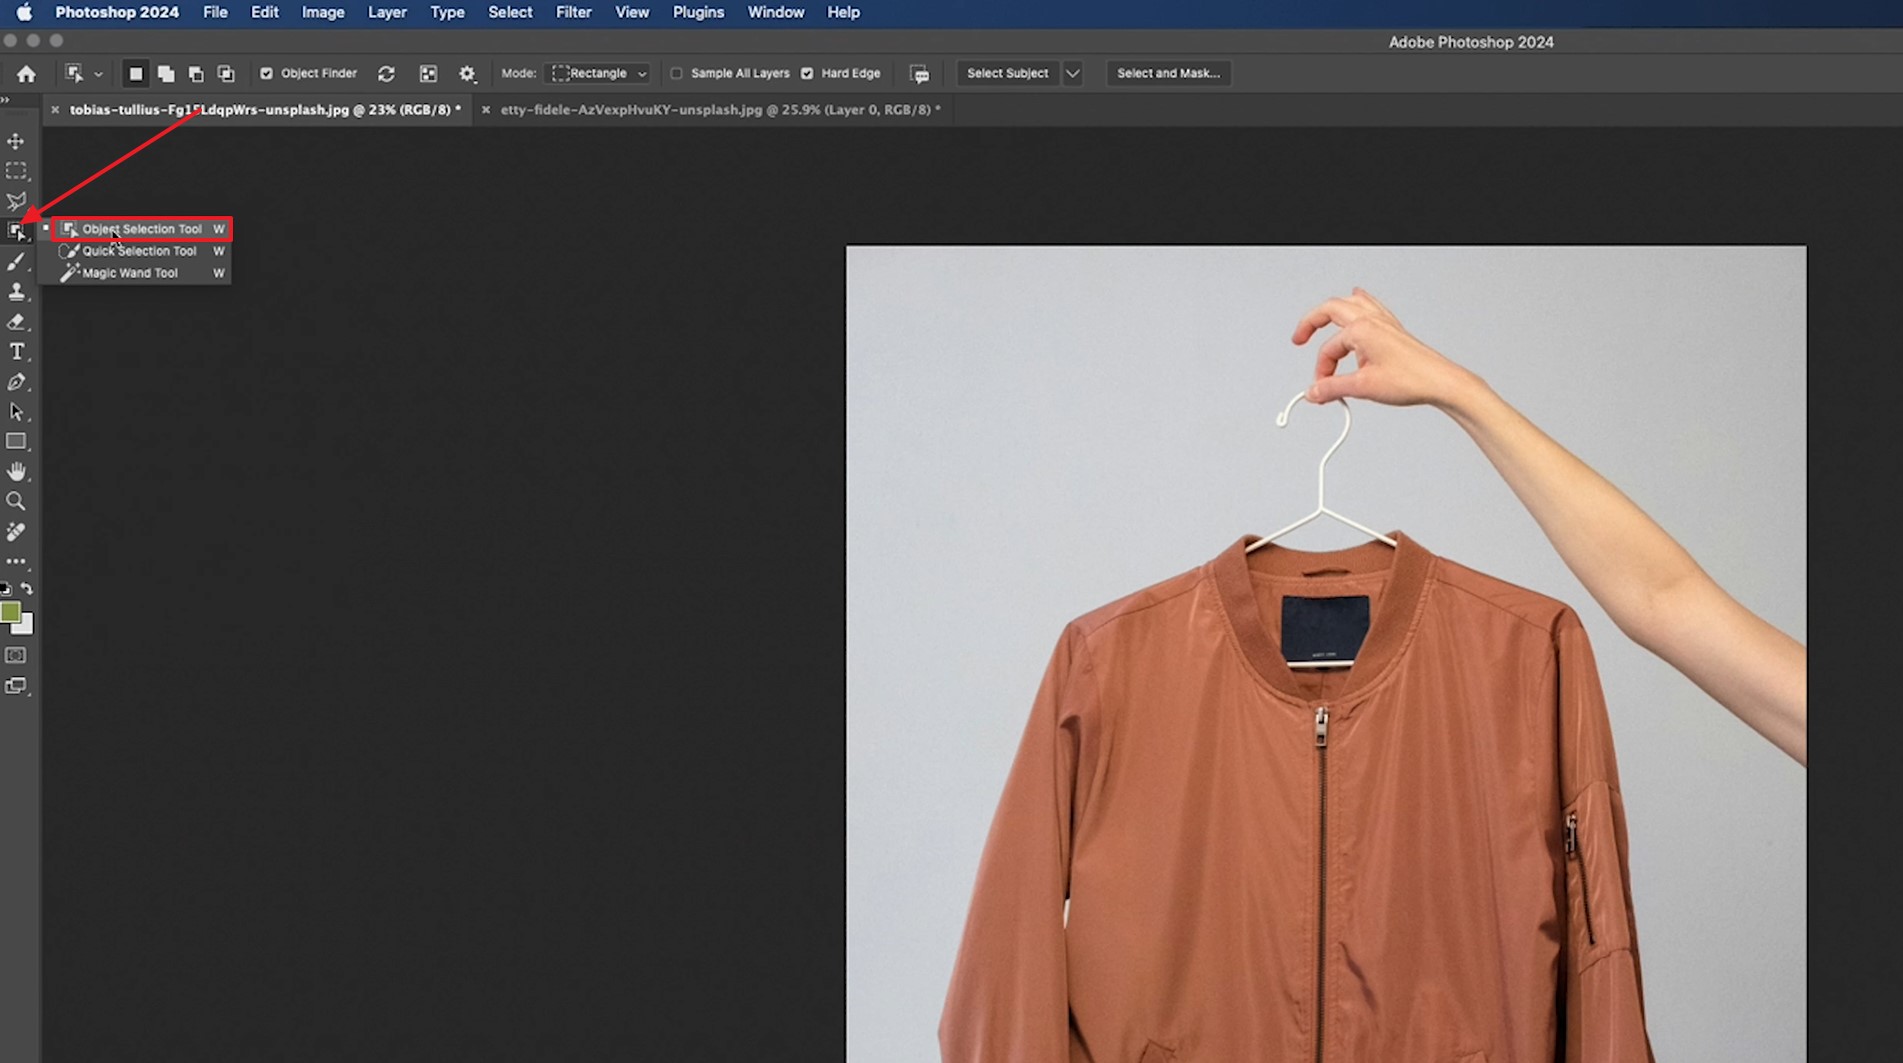Select the Zoom tool
The height and width of the screenshot is (1063, 1903).
tap(16, 501)
